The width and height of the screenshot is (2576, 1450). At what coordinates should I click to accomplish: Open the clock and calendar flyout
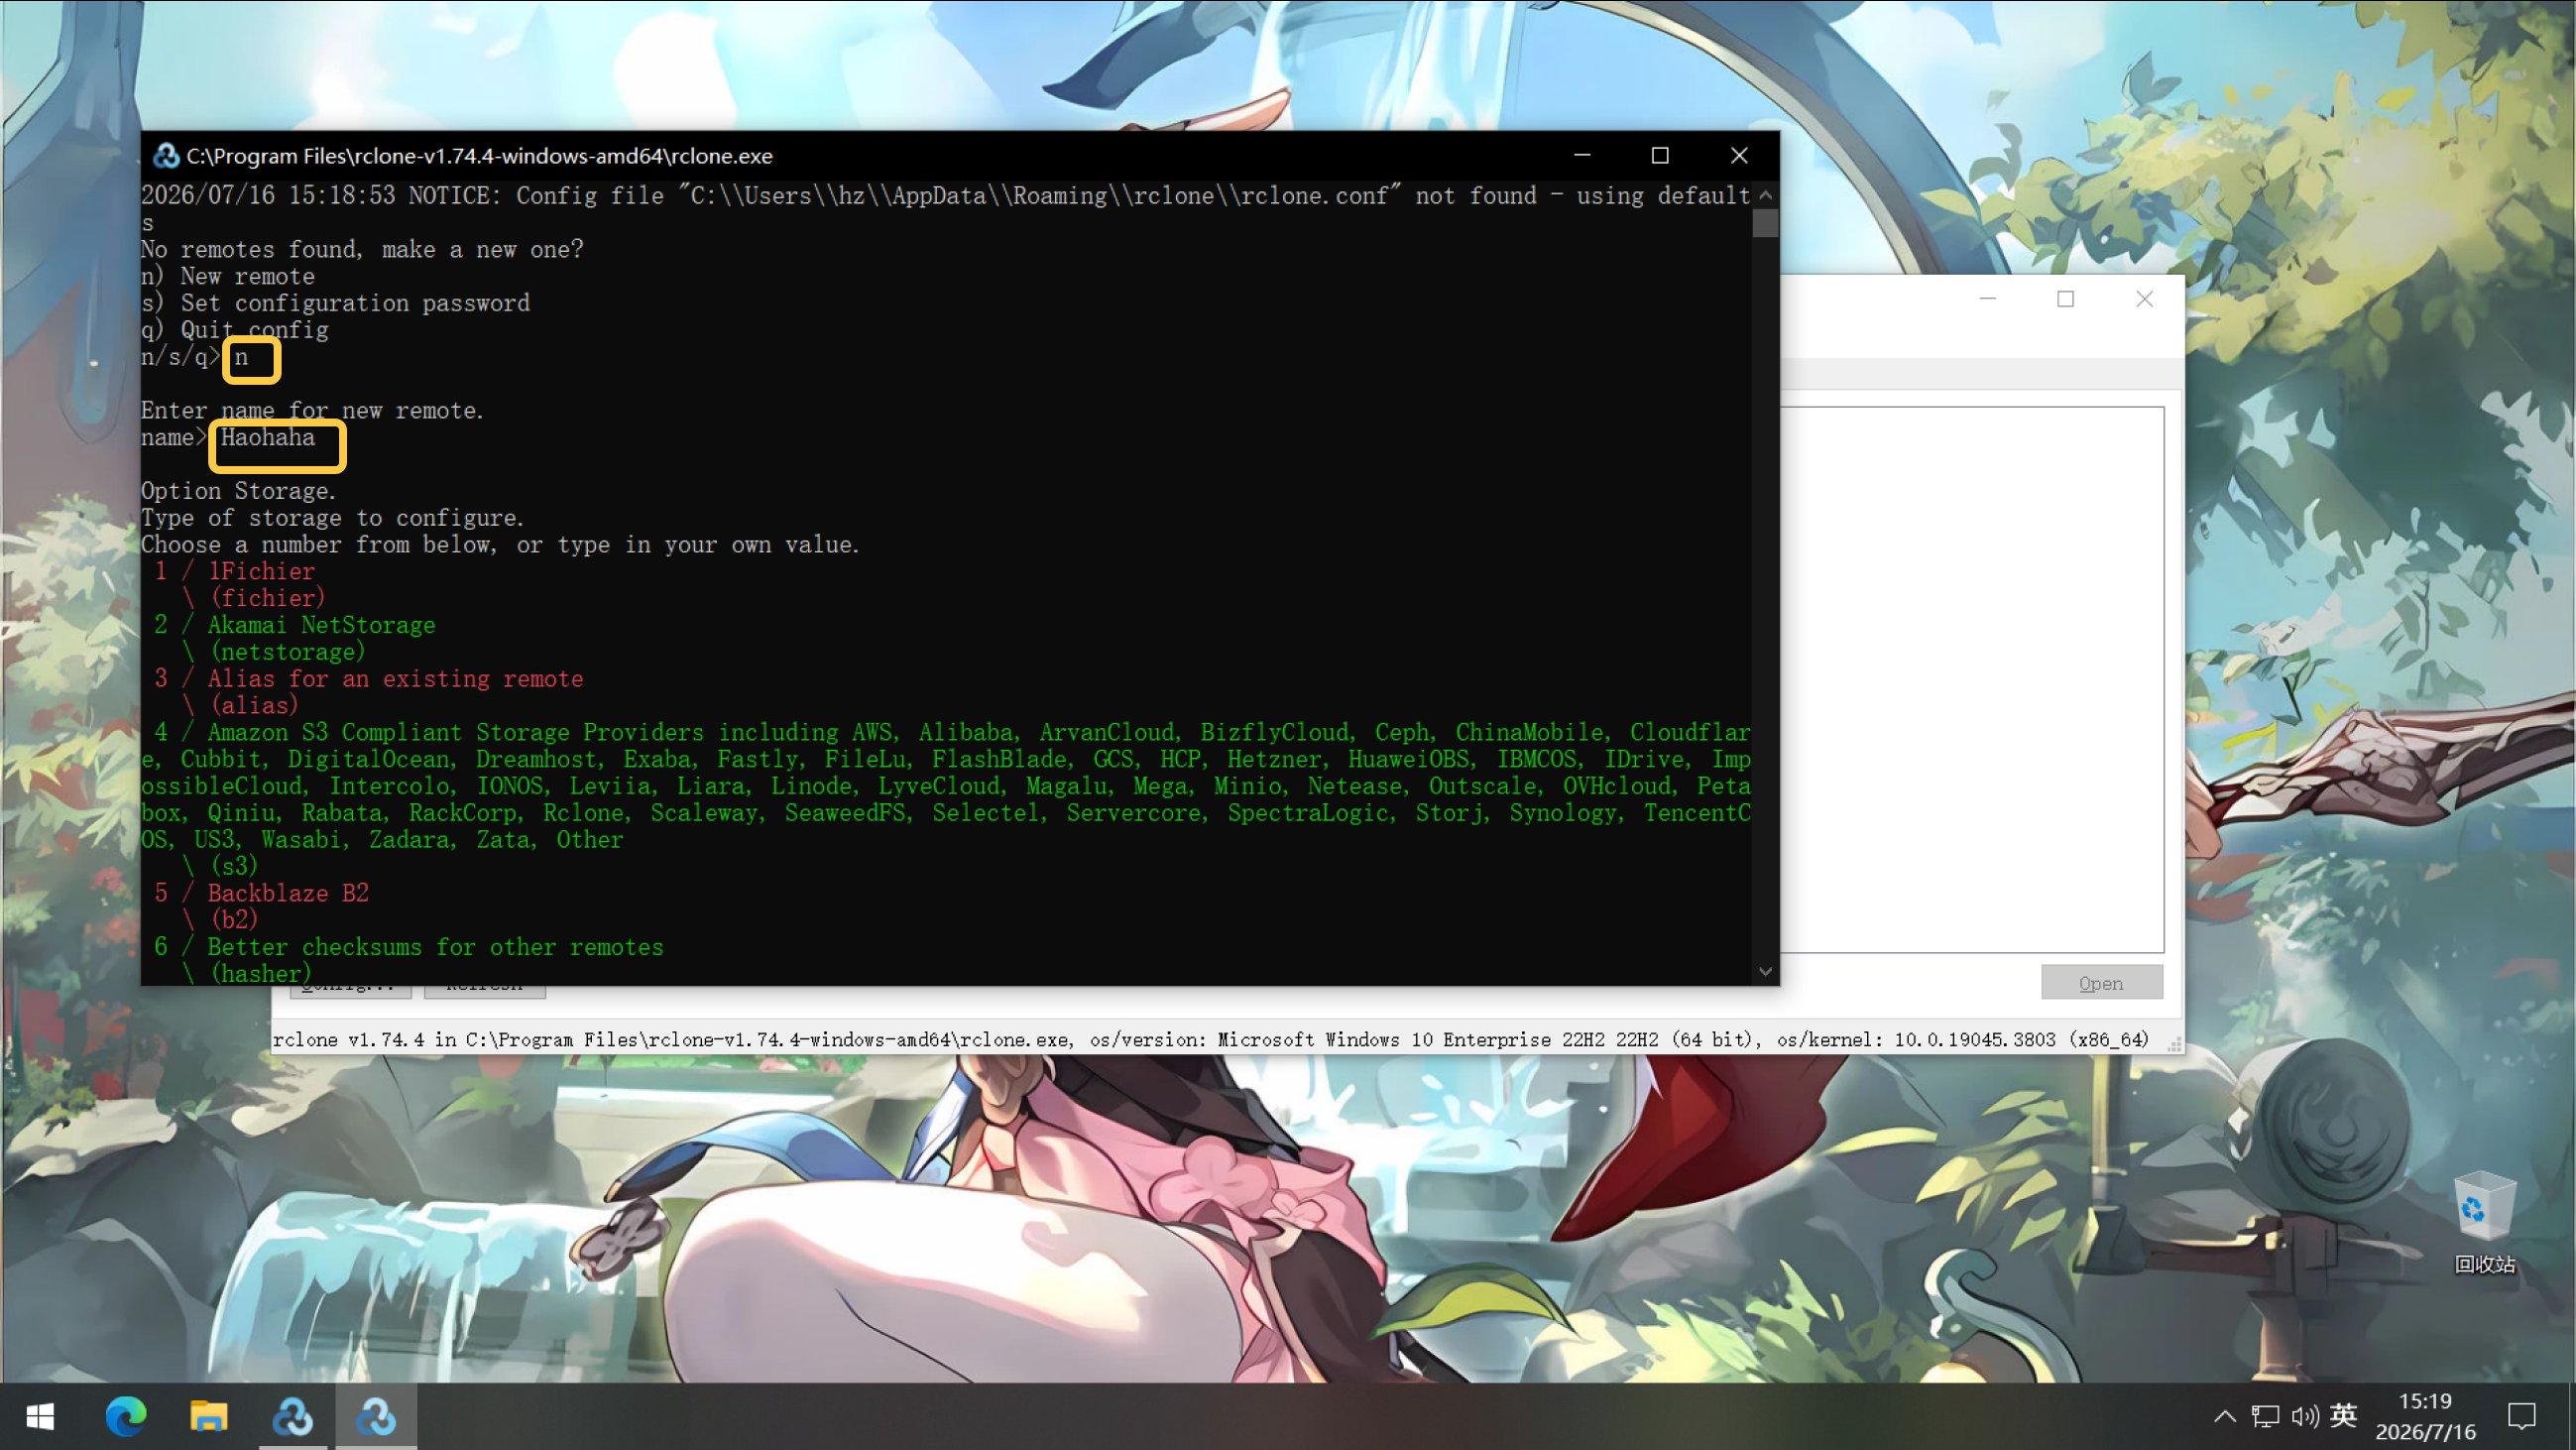click(2425, 1416)
